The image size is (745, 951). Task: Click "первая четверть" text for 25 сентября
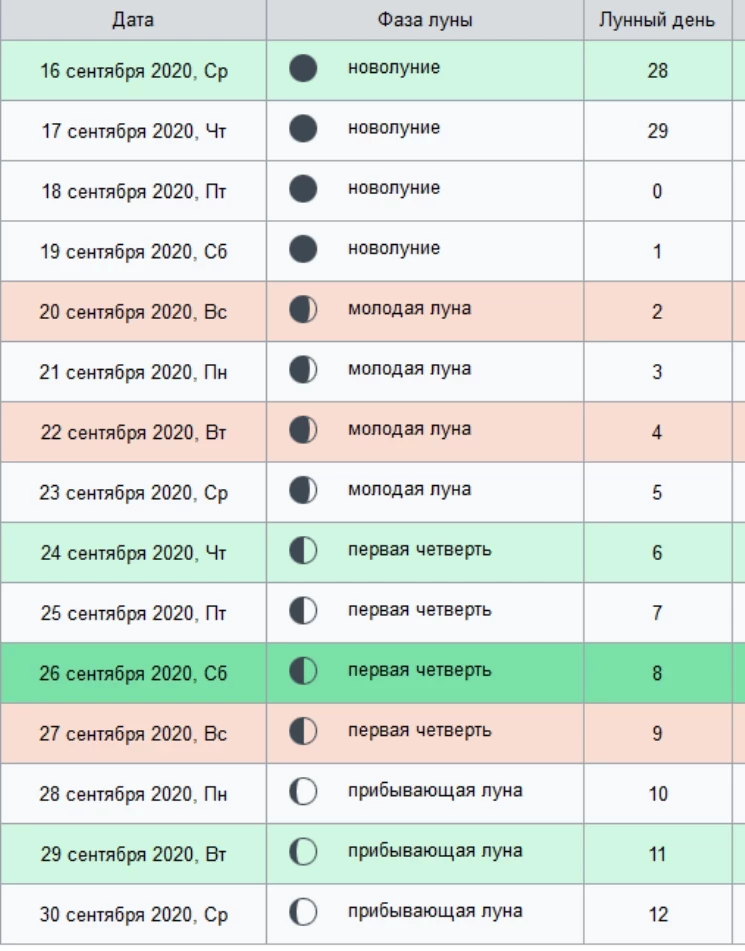pos(419,609)
